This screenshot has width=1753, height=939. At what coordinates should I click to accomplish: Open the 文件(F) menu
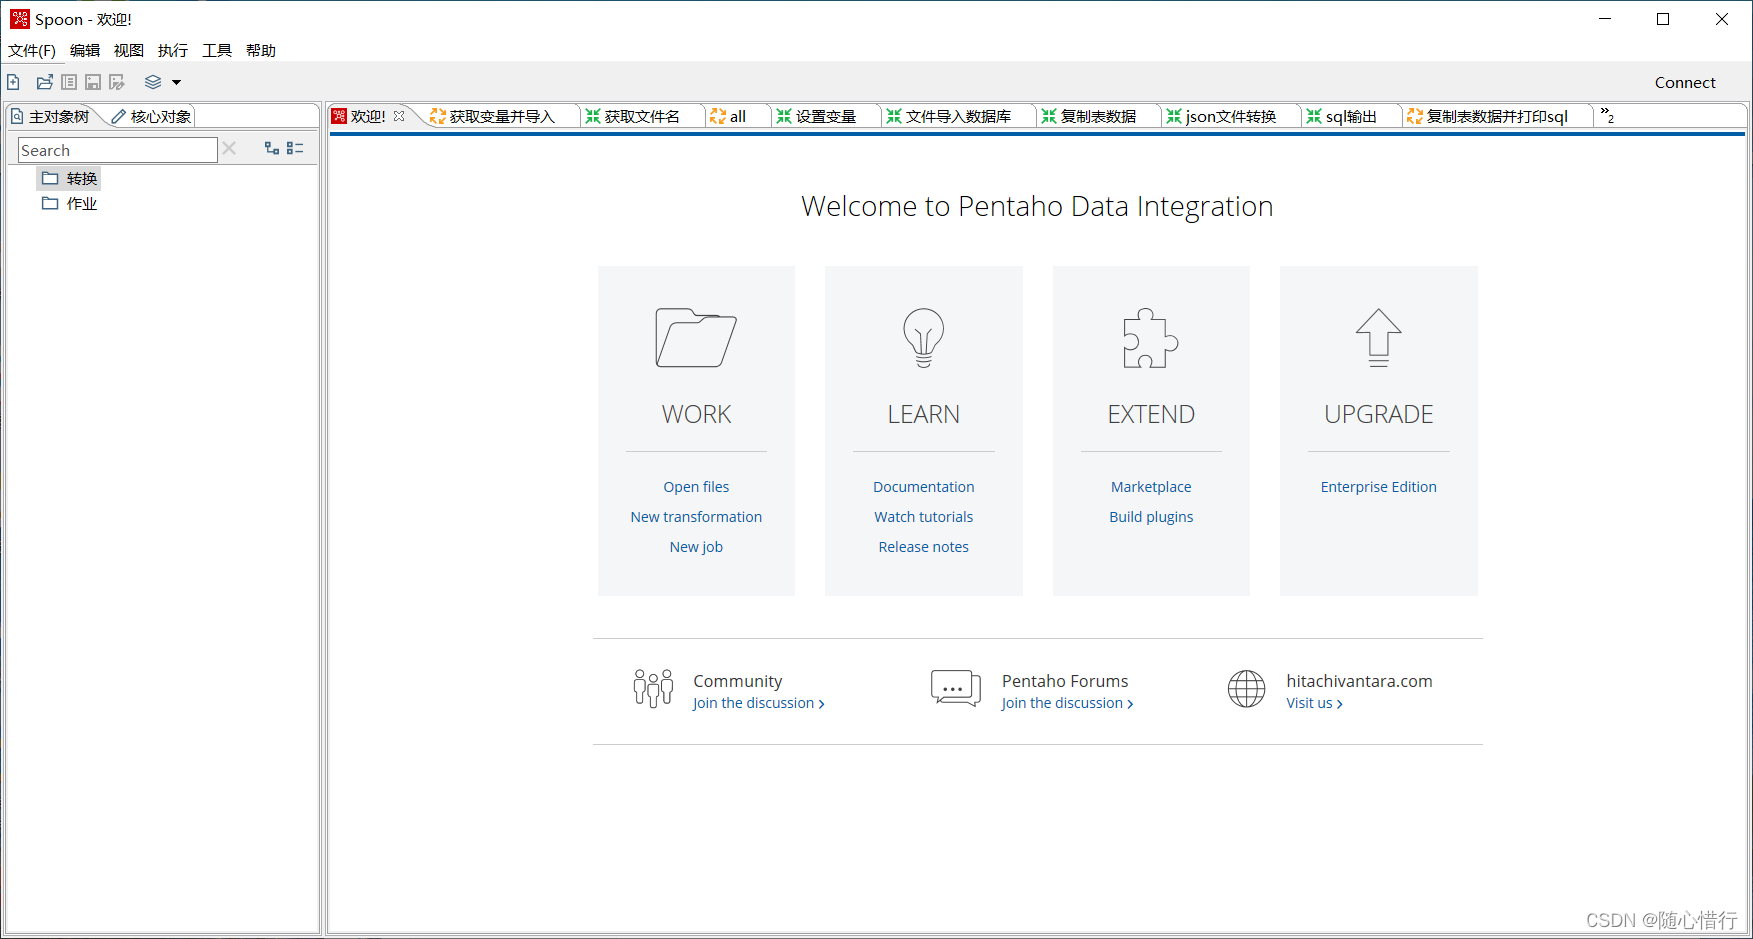(x=32, y=50)
